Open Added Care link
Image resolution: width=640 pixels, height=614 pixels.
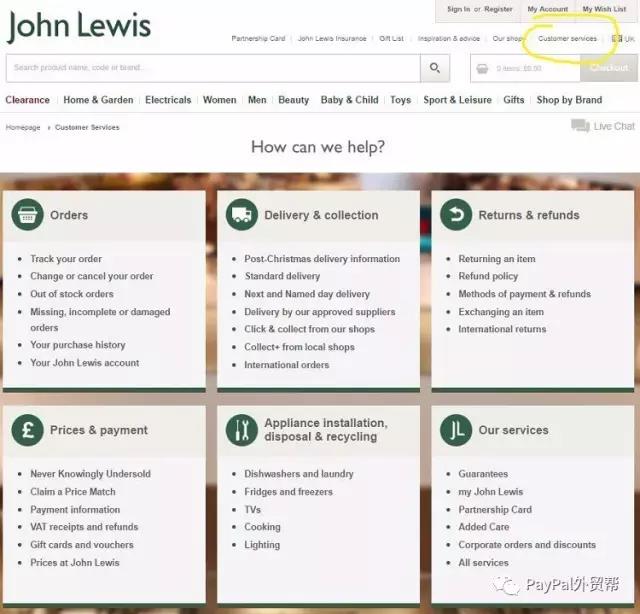pyautogui.click(x=484, y=527)
